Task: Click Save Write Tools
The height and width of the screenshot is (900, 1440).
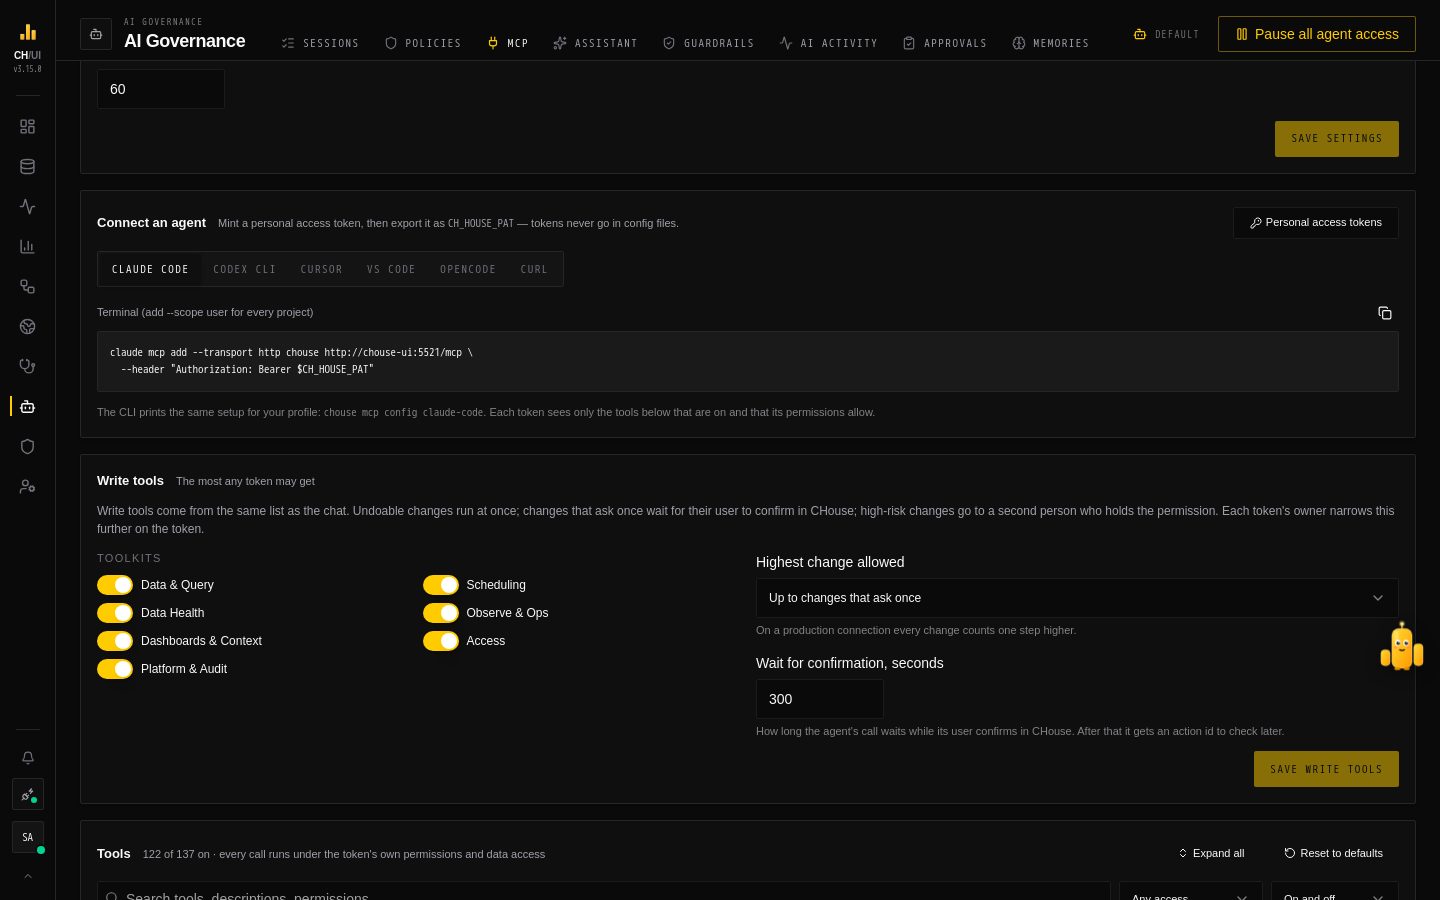Action: [x=1326, y=769]
